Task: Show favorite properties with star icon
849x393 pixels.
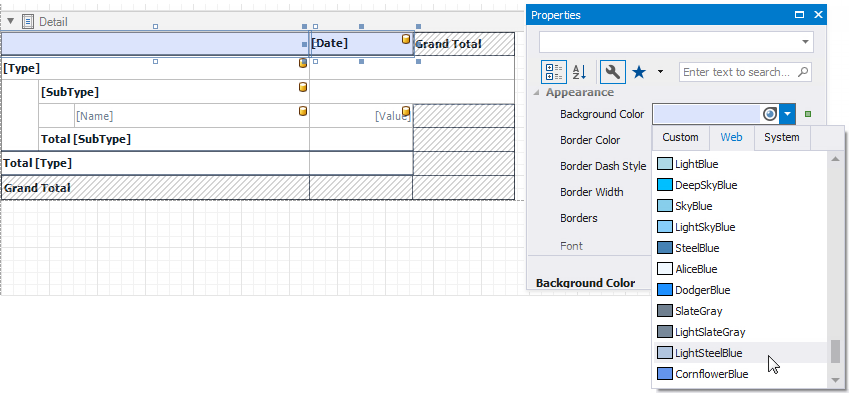Action: pos(639,72)
